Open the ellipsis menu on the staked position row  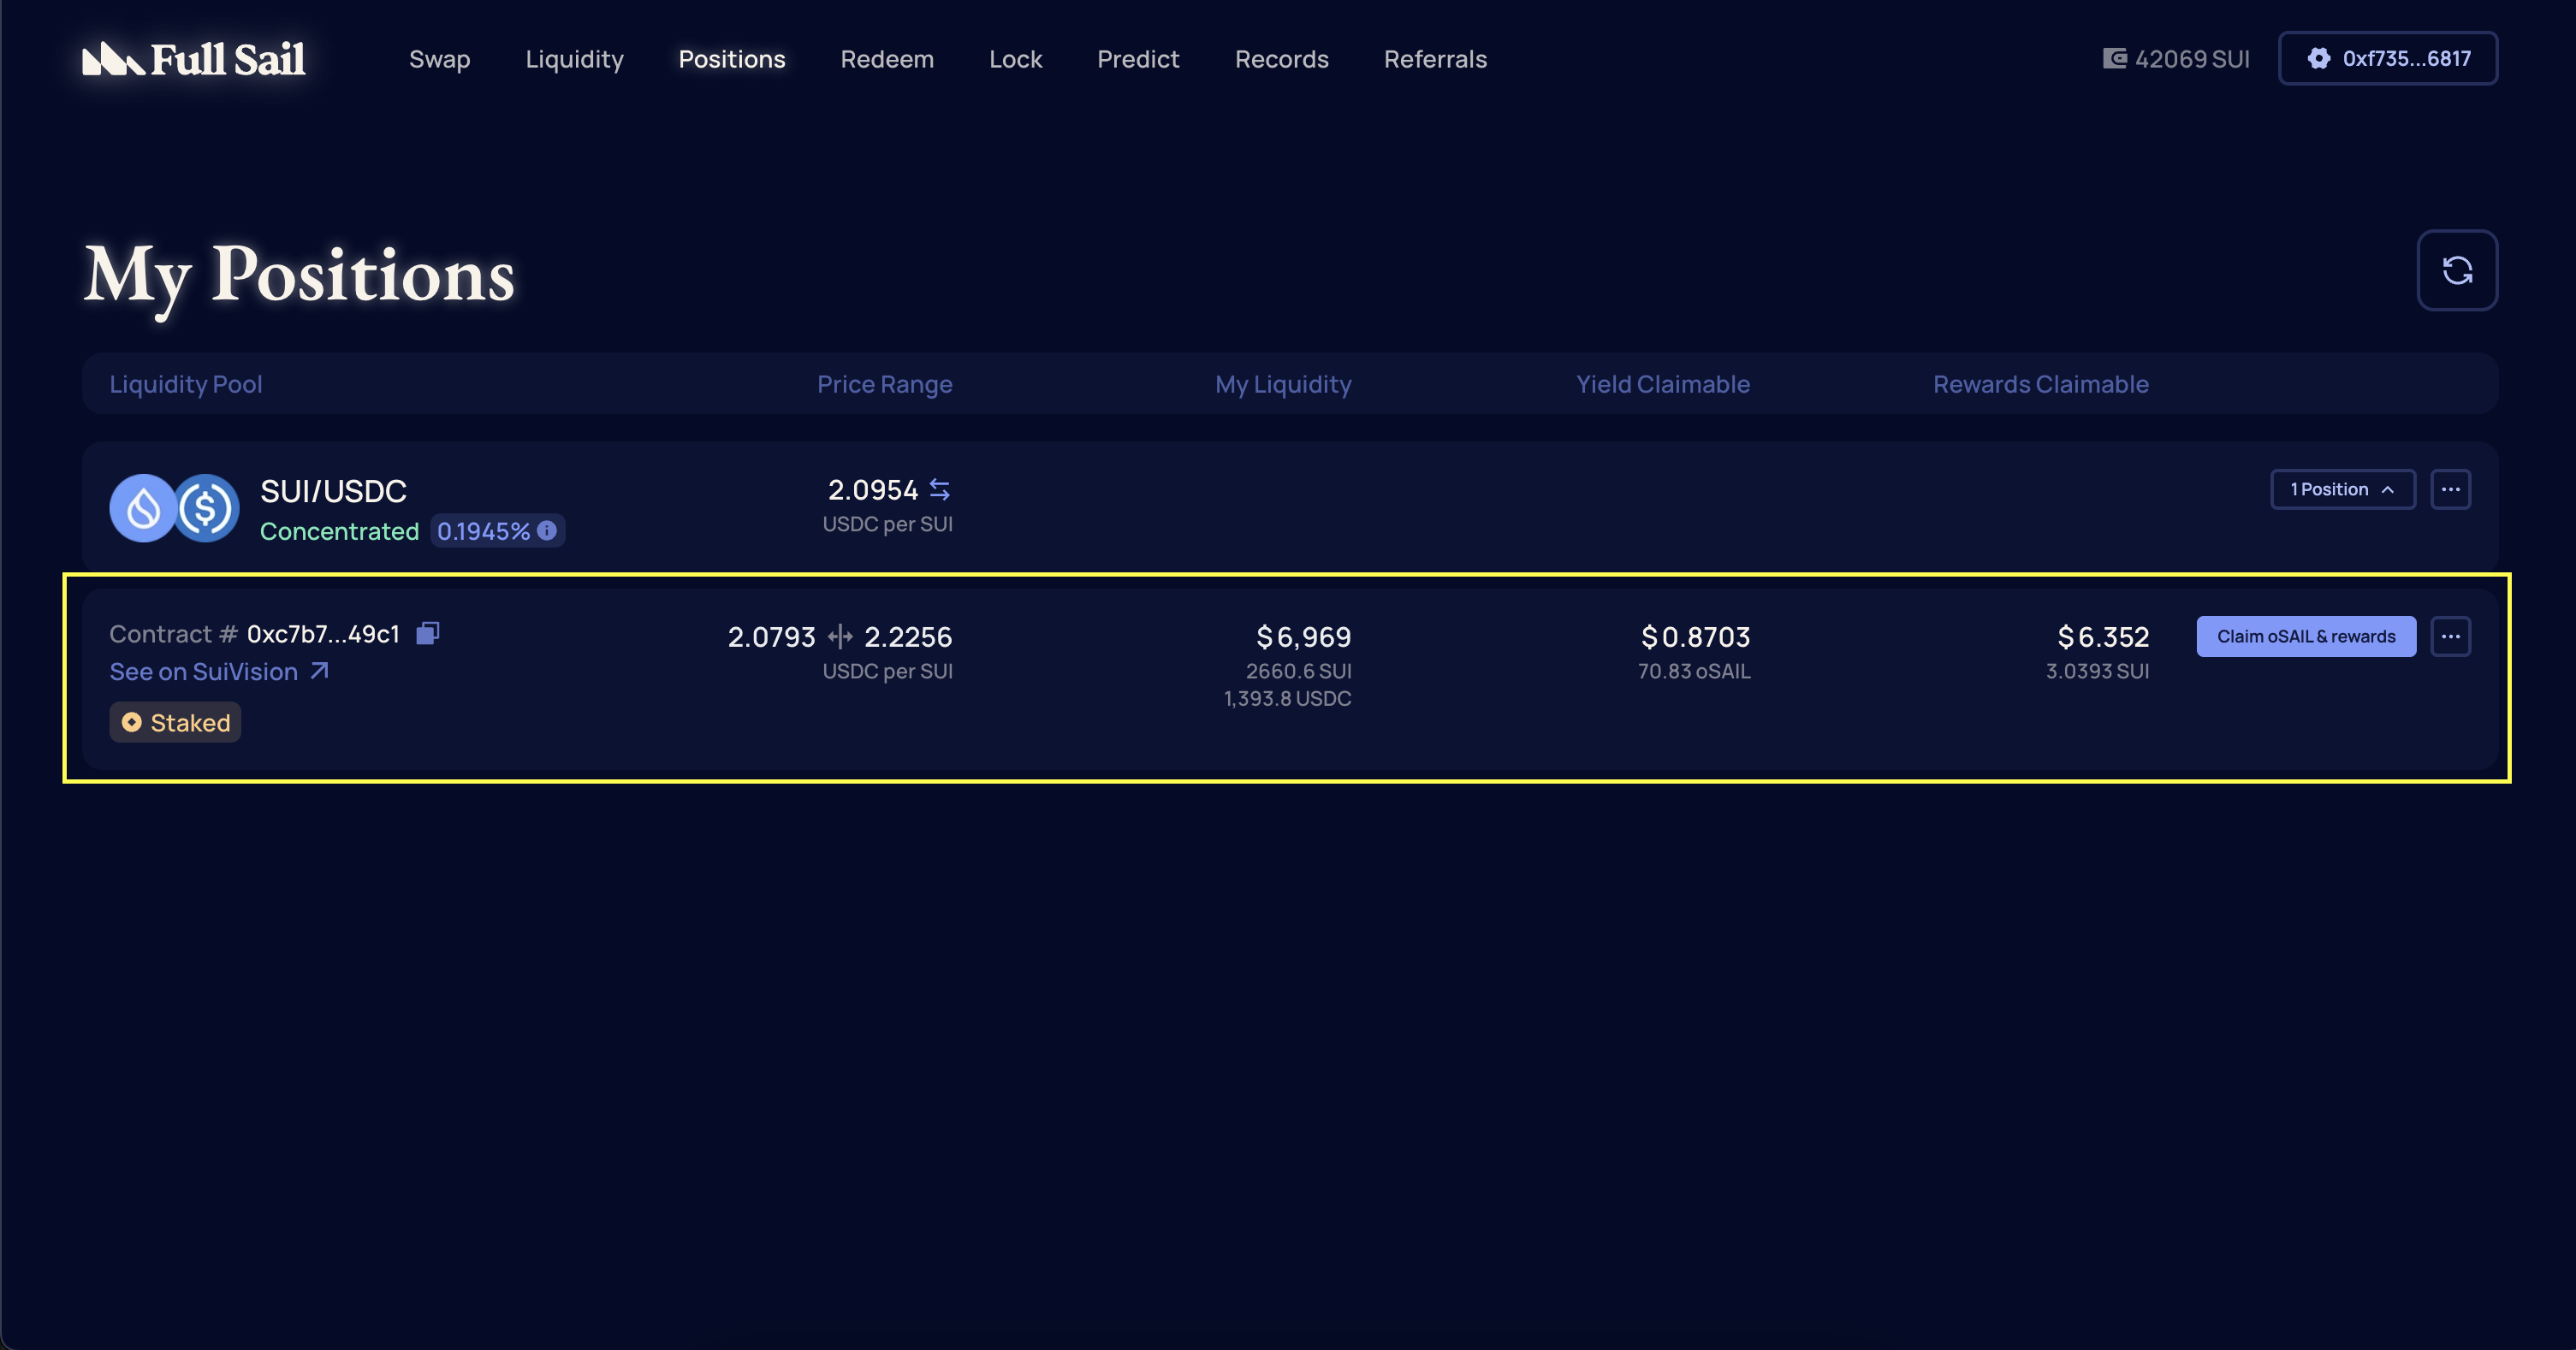point(2451,636)
